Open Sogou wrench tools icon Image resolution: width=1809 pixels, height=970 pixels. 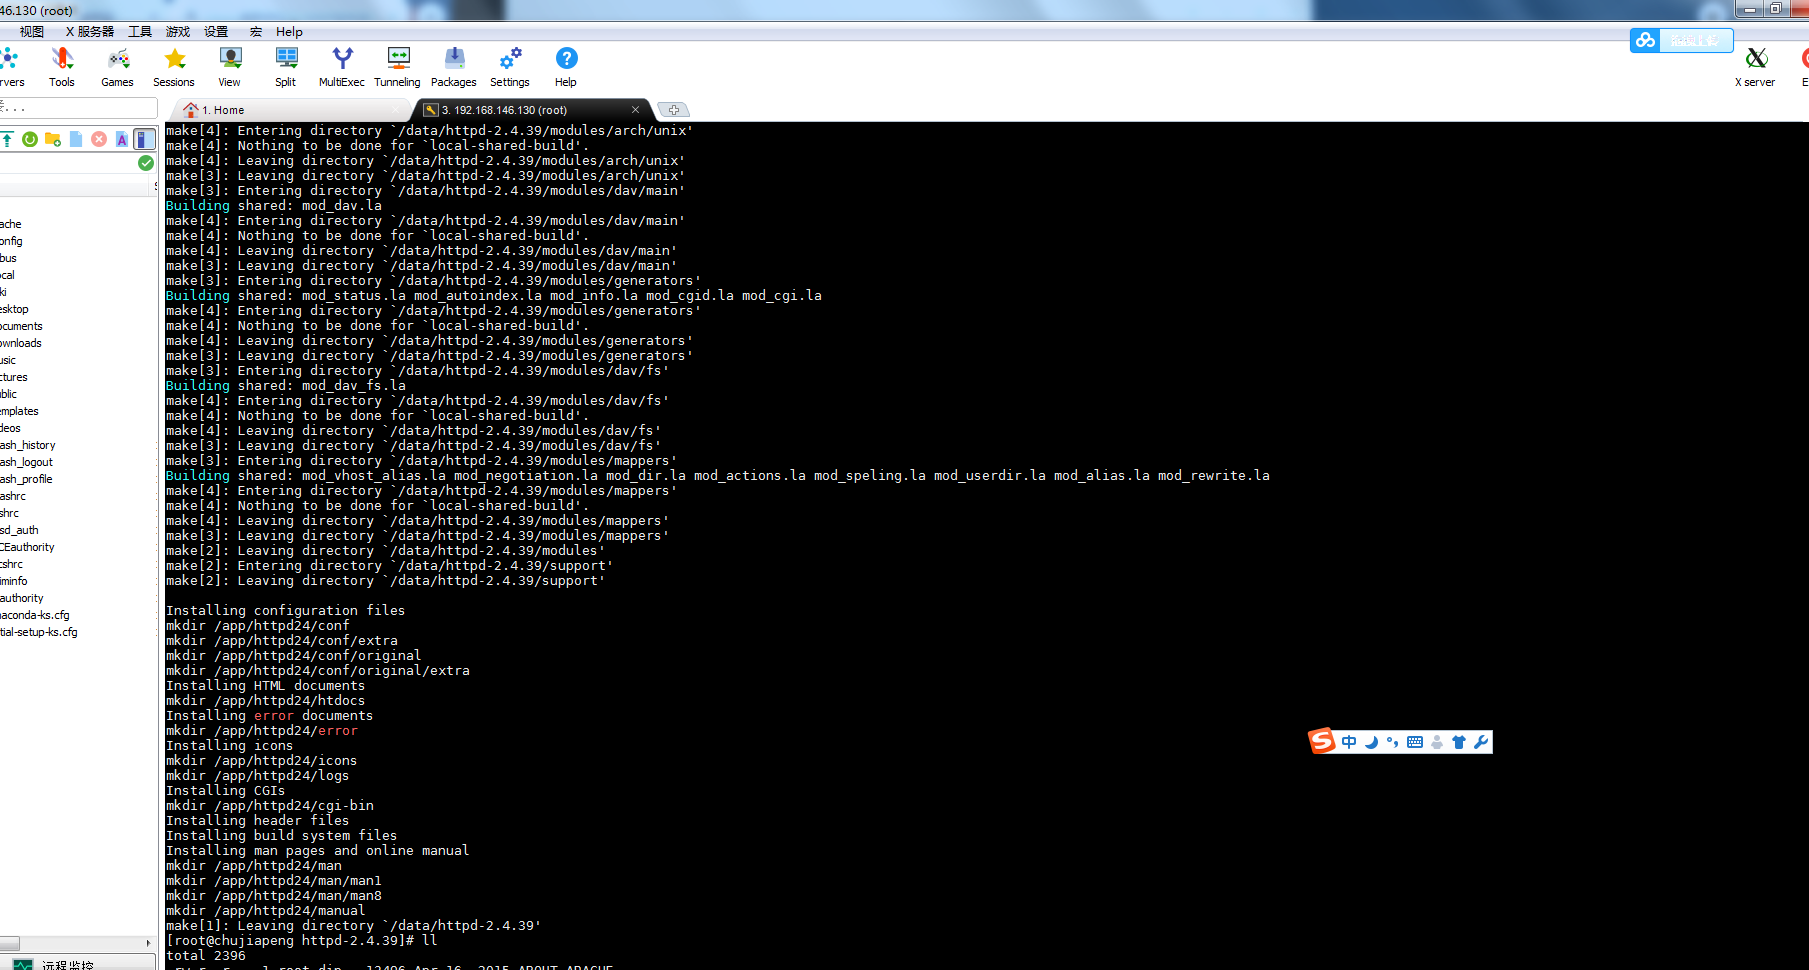1481,742
